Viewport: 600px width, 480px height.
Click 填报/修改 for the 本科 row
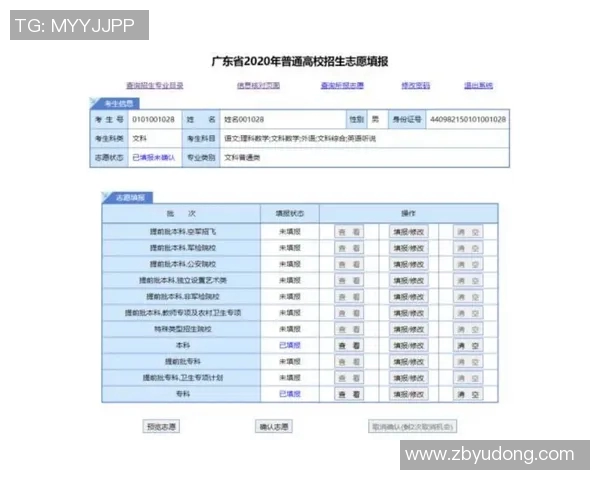click(x=409, y=346)
